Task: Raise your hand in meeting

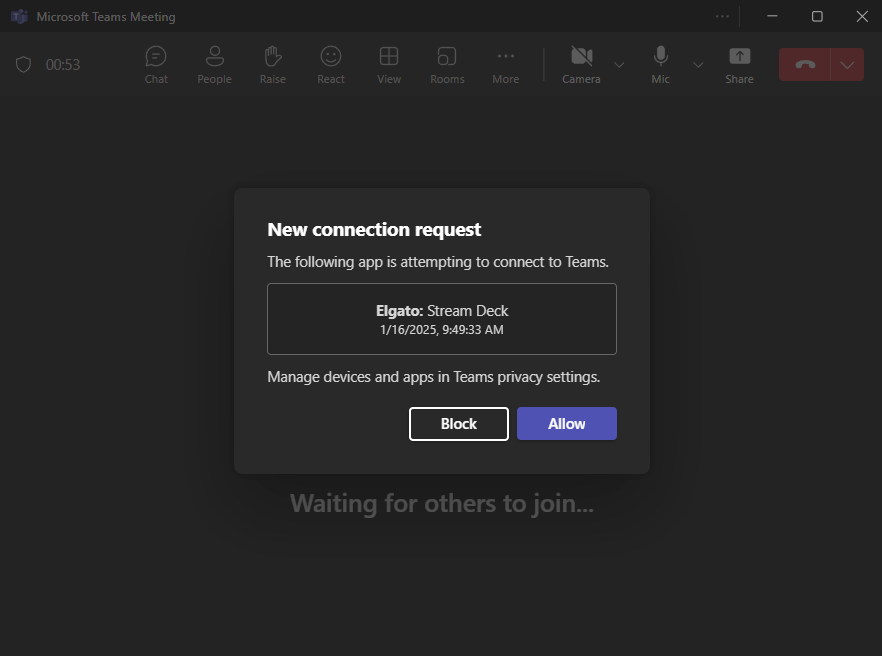Action: point(273,65)
